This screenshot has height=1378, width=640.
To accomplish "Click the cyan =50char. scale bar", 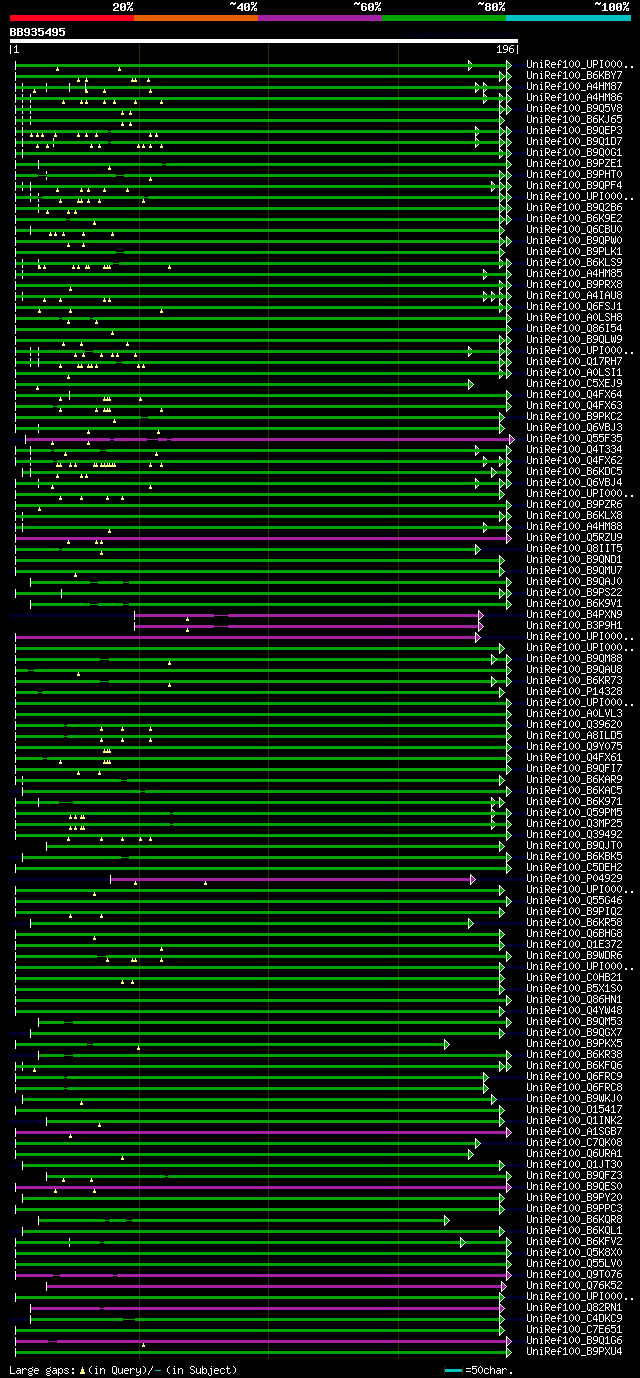I will (453, 1370).
